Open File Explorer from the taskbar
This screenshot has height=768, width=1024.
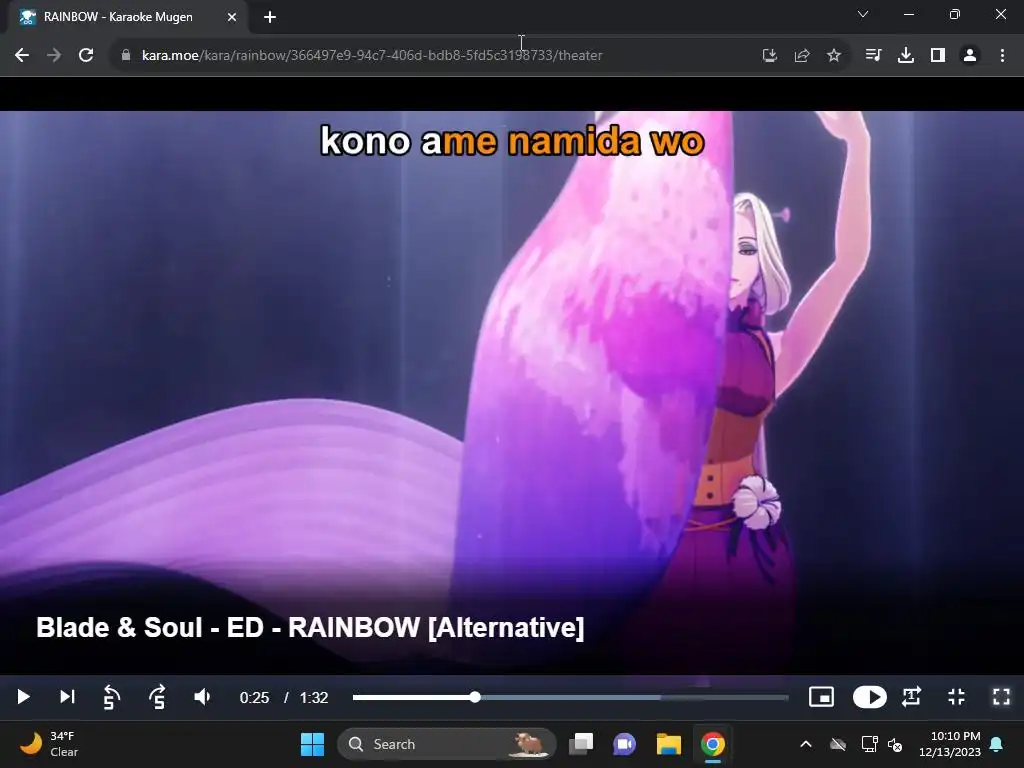669,744
